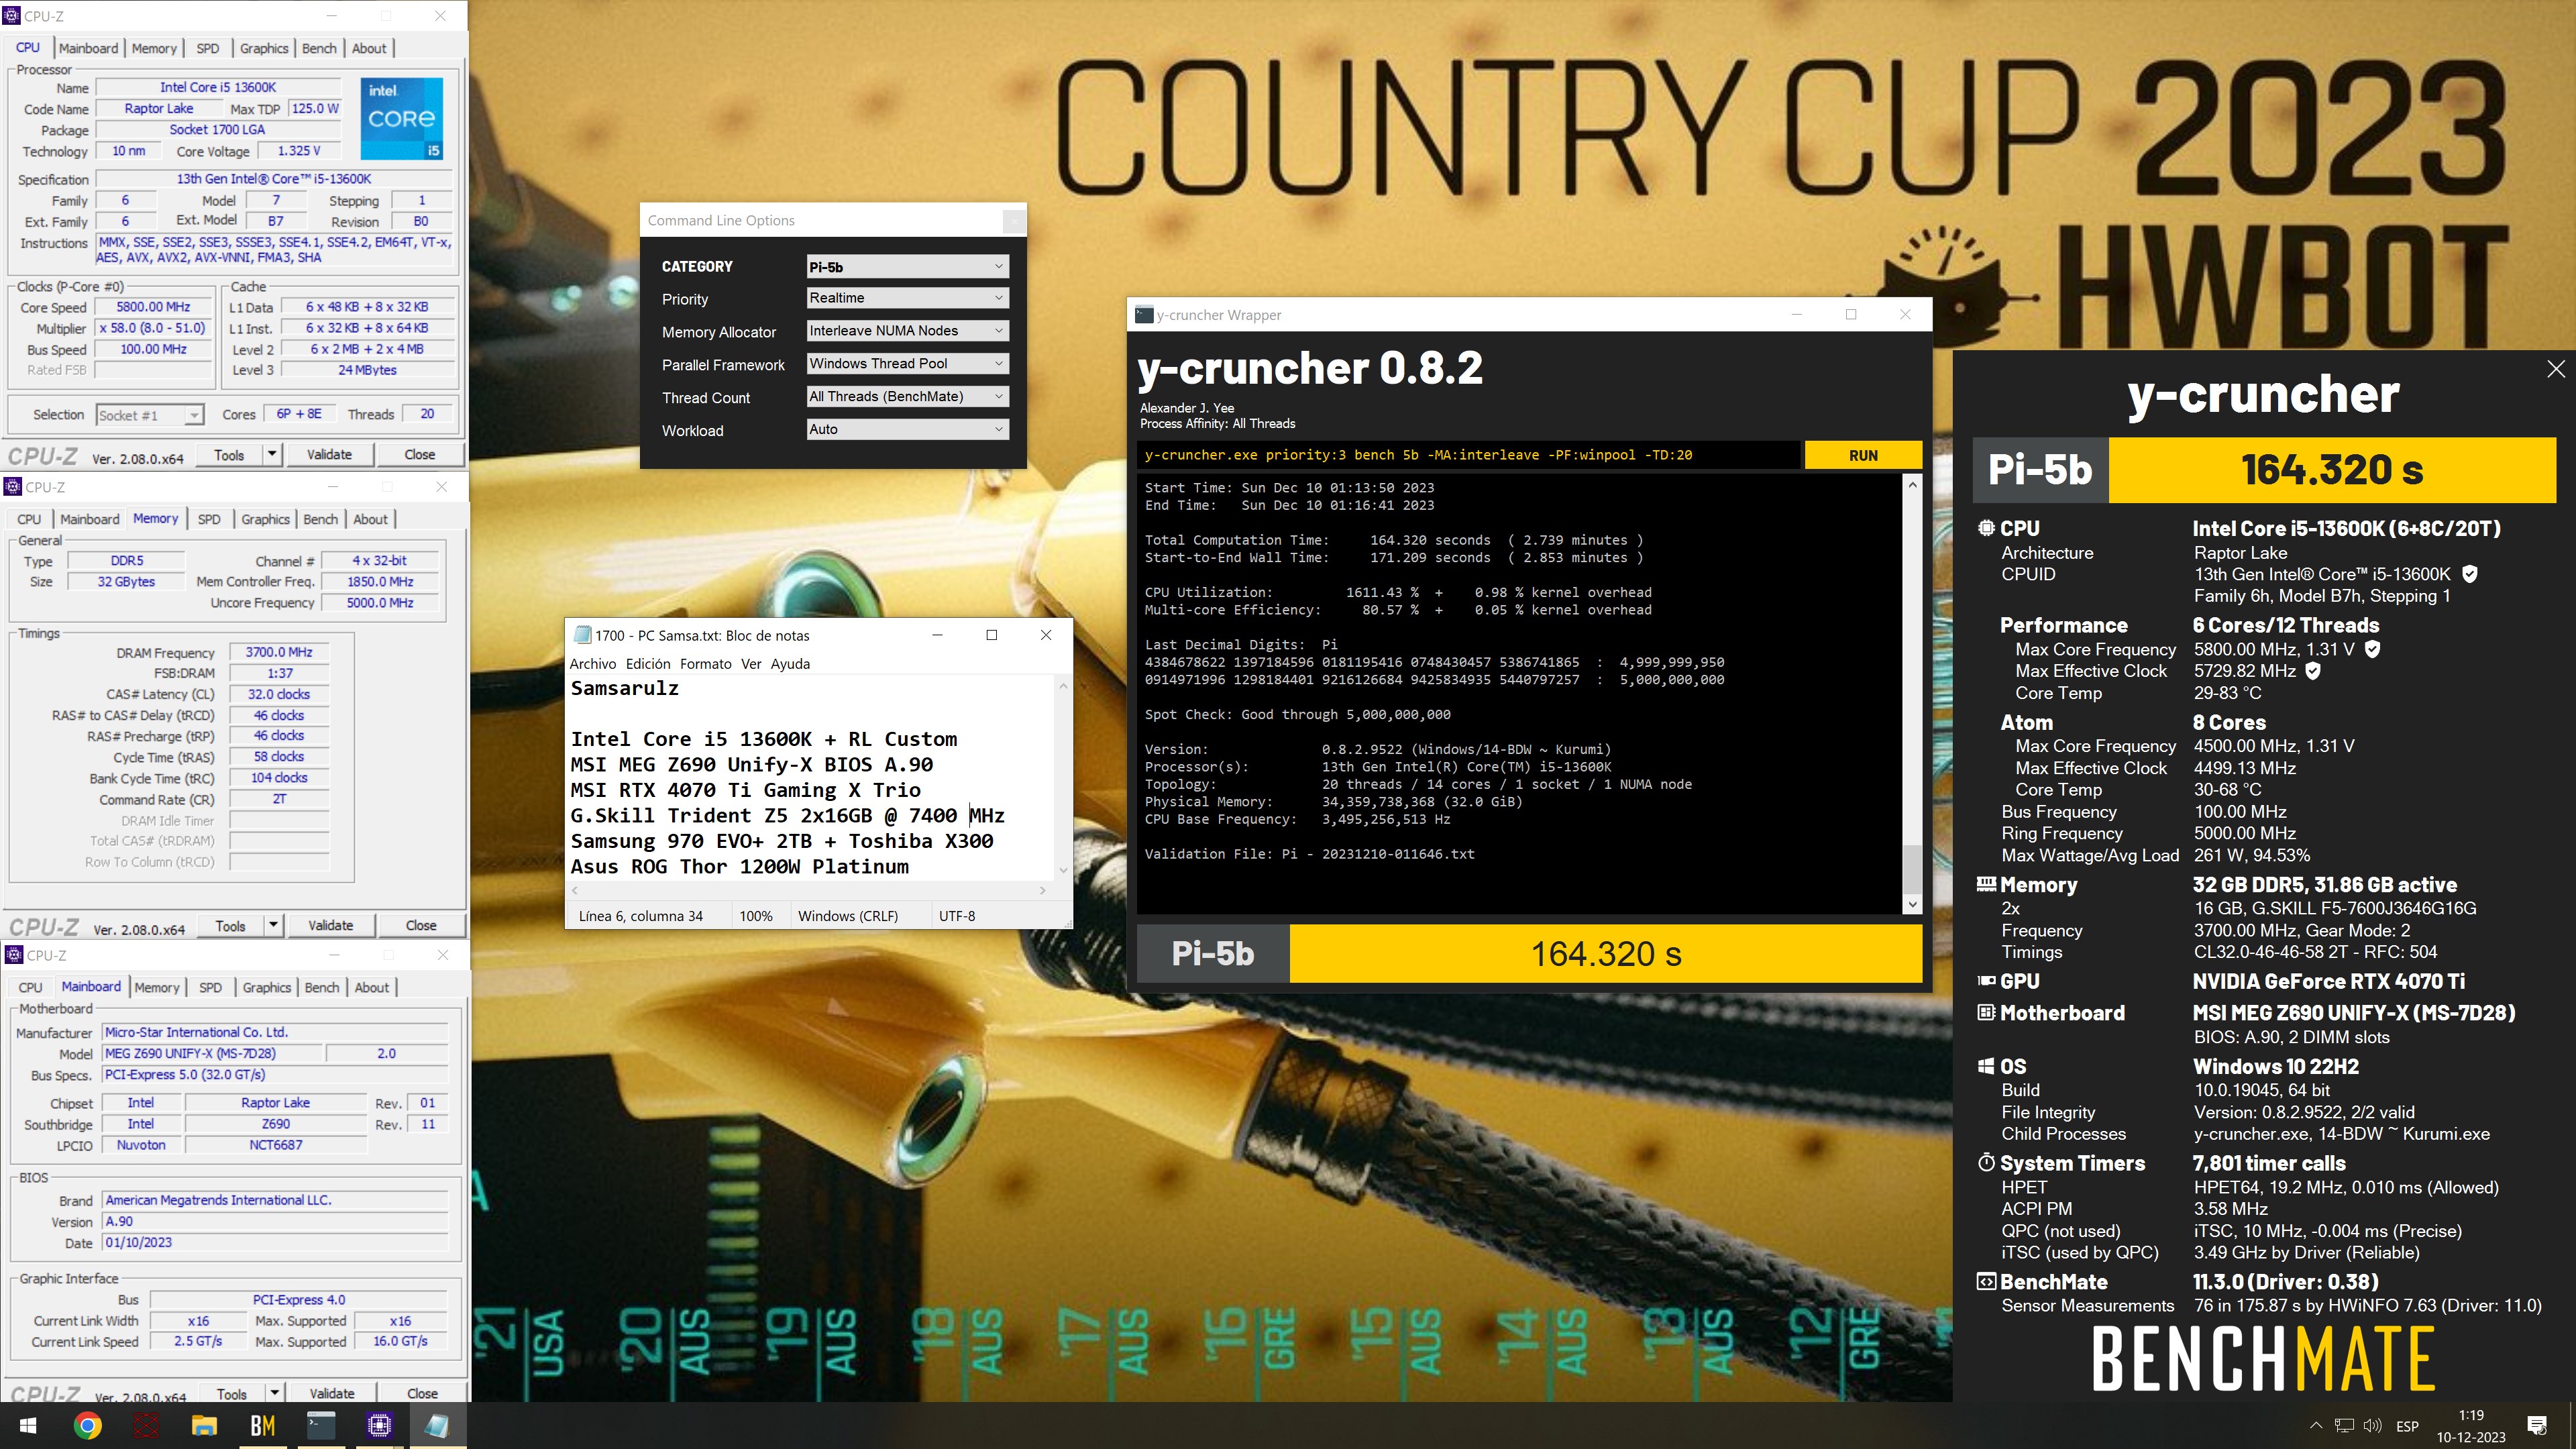The width and height of the screenshot is (2576, 1449).
Task: Open the Formato menu in Notepad
Action: 706,664
